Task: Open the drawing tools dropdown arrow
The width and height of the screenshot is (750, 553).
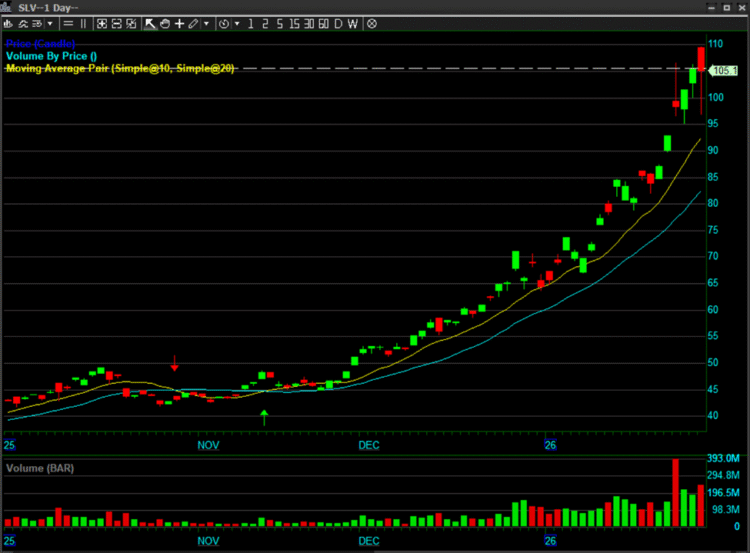Action: point(206,23)
